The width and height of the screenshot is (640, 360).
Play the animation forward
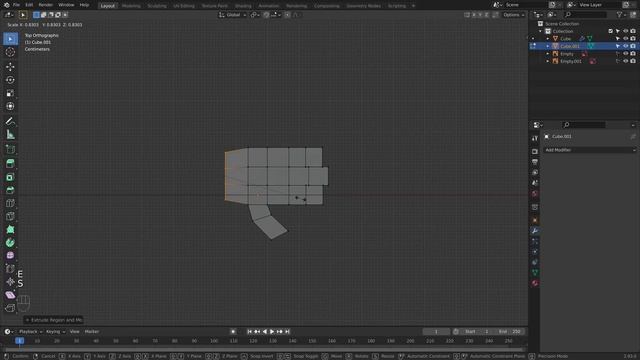point(272,332)
